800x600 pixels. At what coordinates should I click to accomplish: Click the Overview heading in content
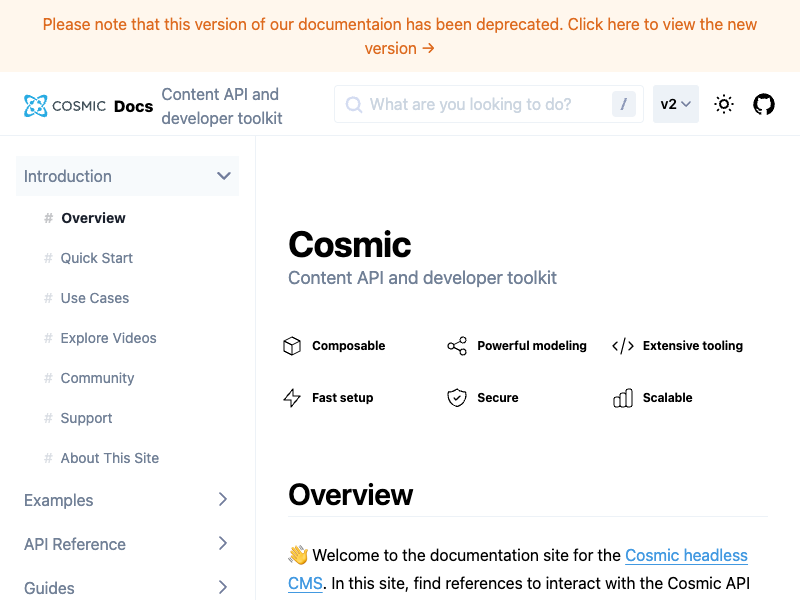pos(351,494)
